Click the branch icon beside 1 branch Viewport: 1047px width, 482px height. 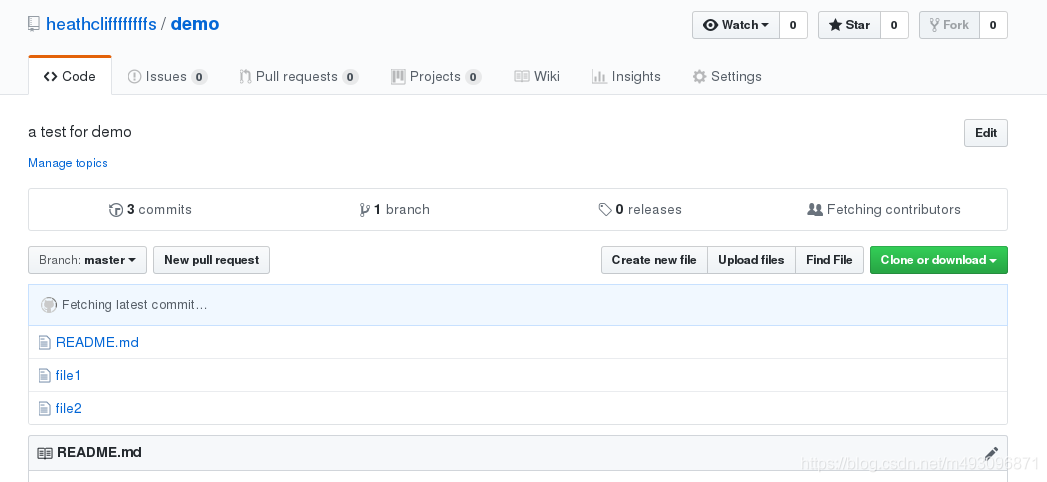(365, 210)
